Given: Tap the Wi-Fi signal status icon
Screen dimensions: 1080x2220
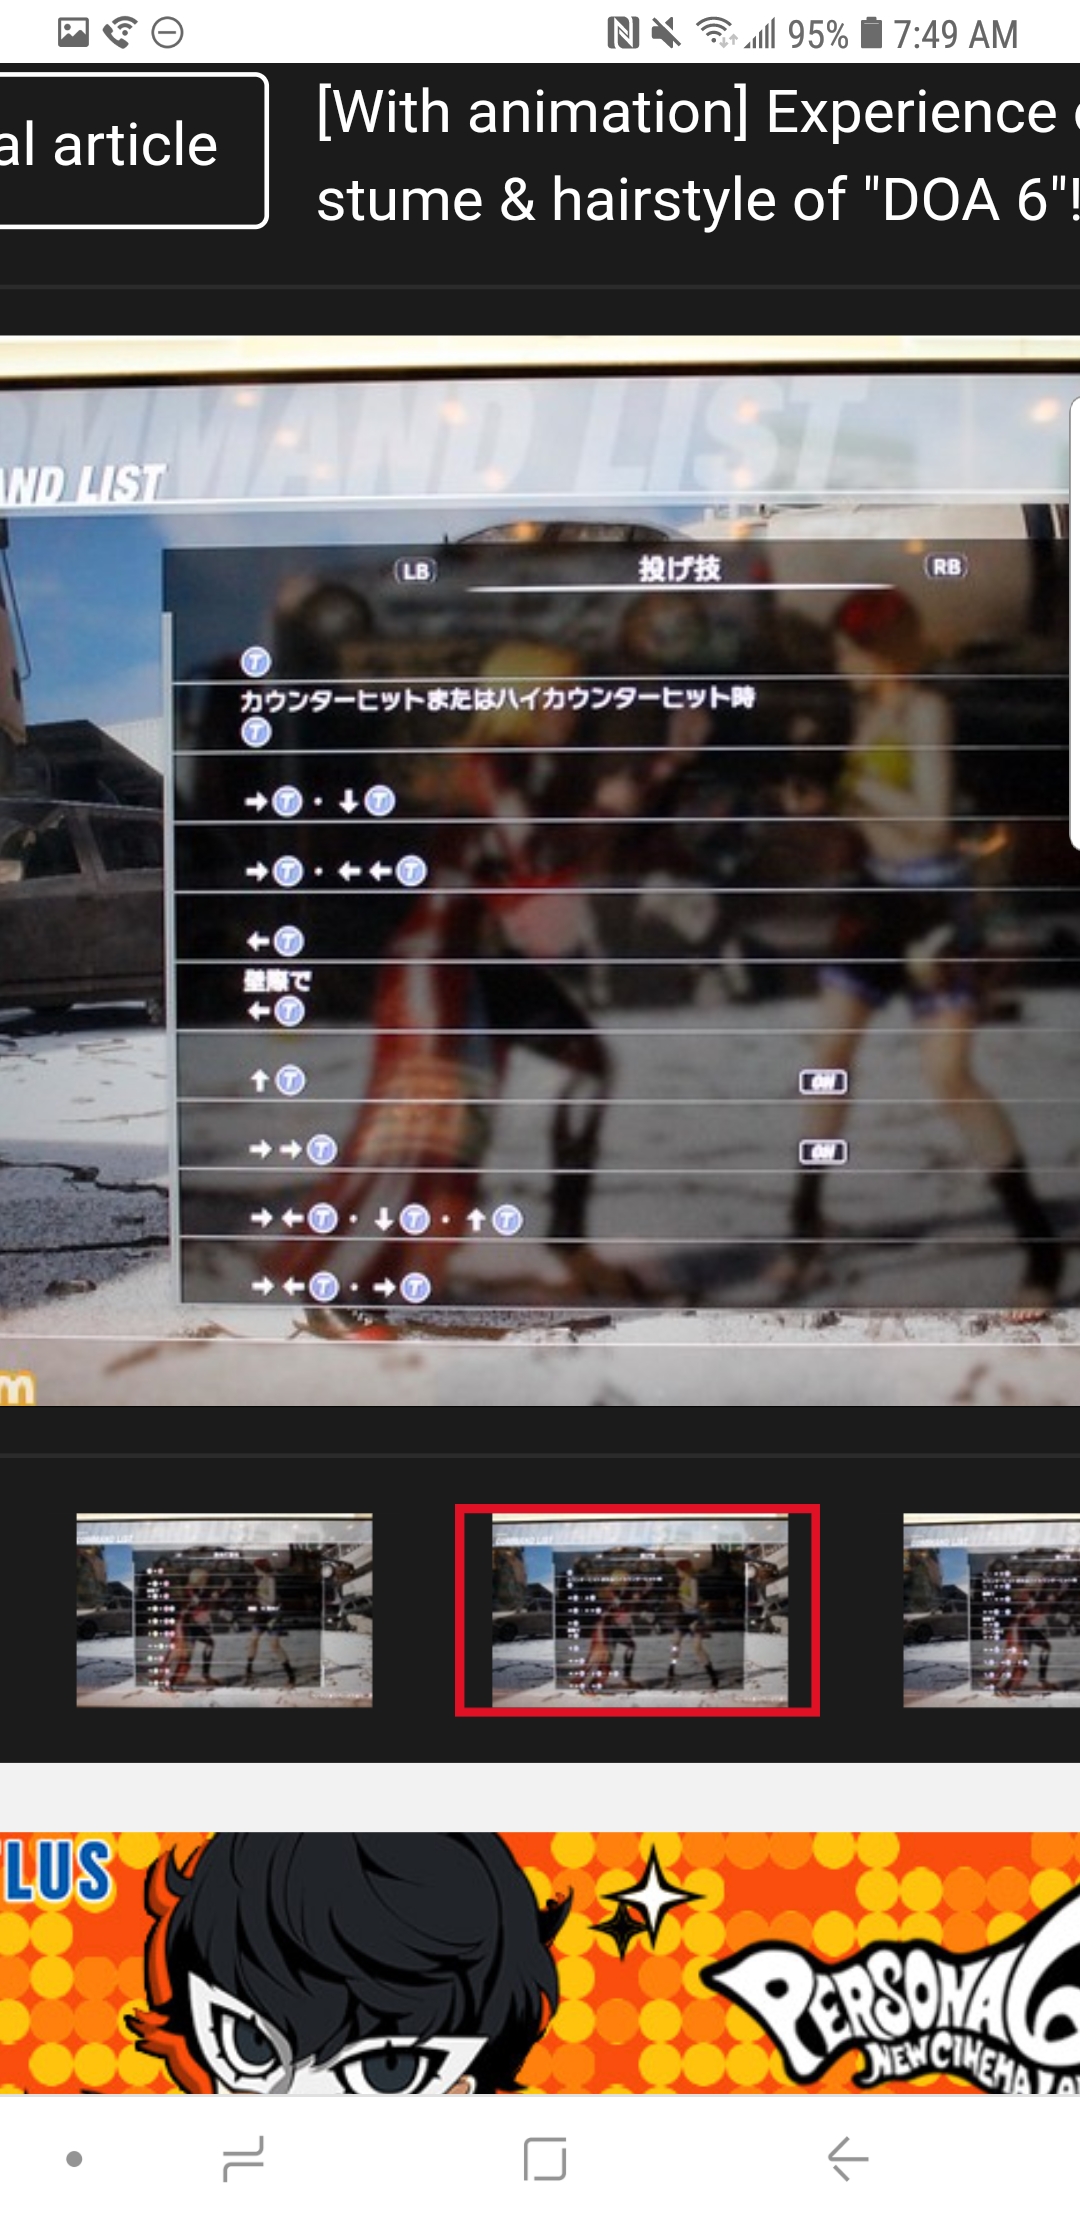Looking at the screenshot, I should pos(716,33).
